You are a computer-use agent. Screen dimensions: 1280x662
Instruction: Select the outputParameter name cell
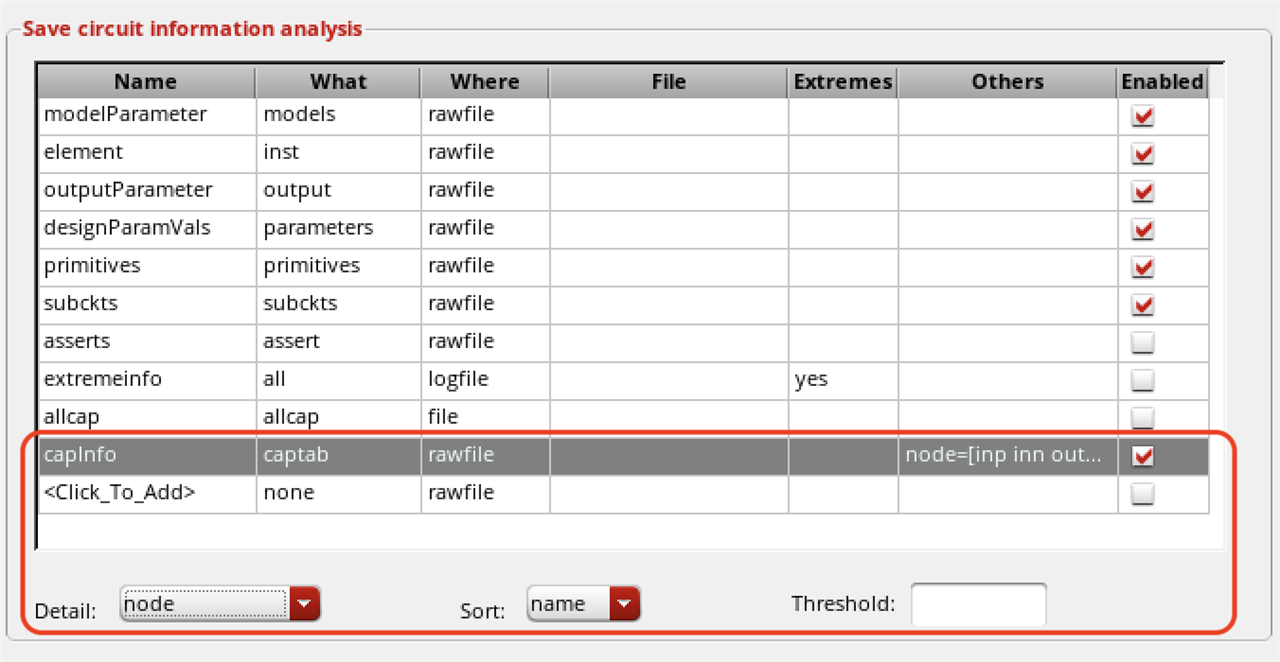[147, 191]
